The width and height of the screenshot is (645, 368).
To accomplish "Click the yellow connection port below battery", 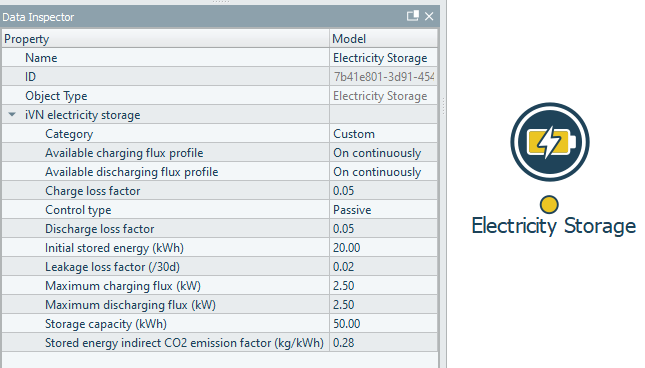I will click(549, 204).
